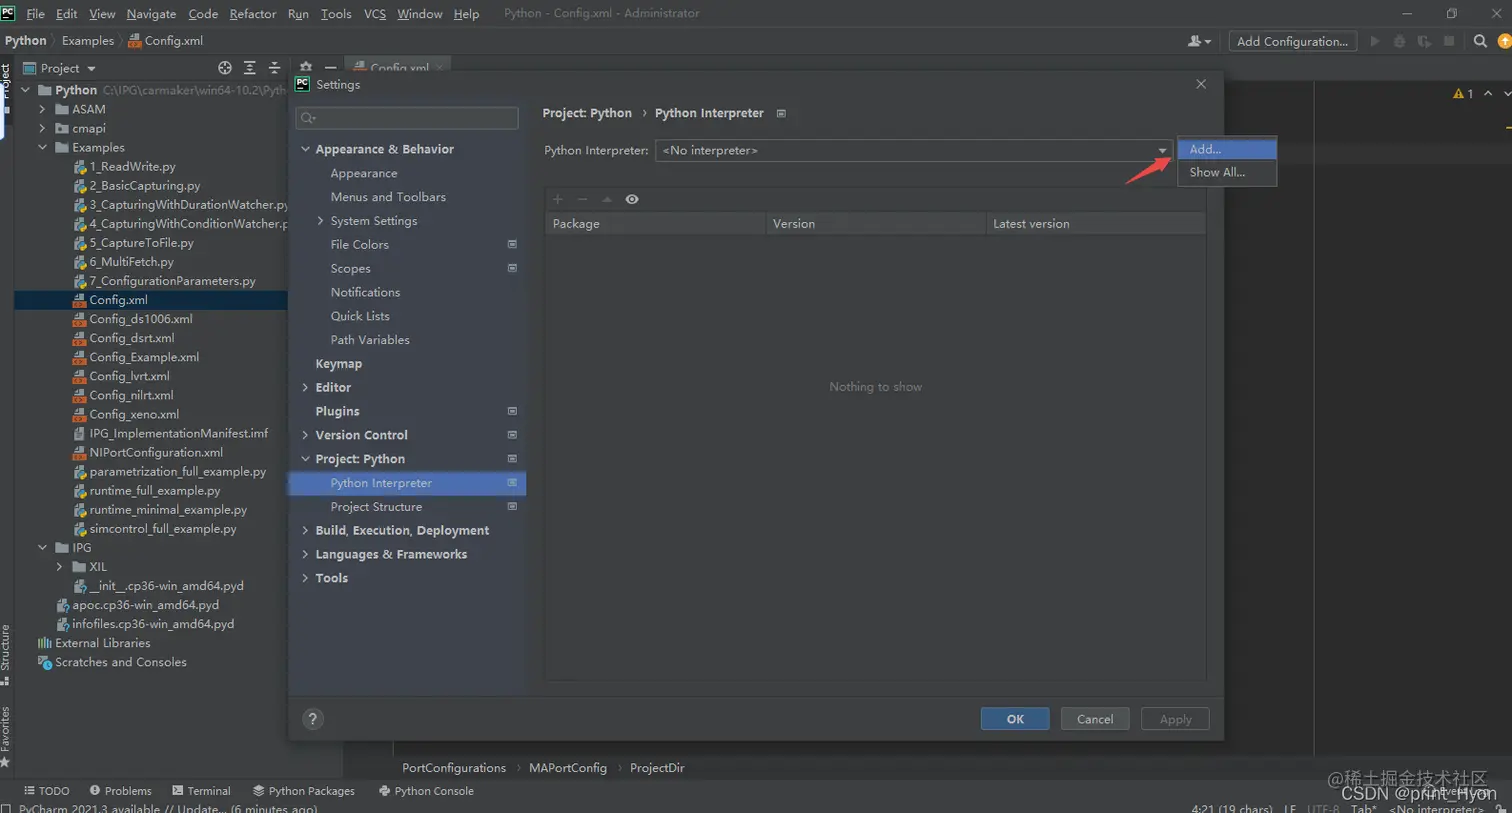Expand Build, Execution, Deployment section
Viewport: 1512px width, 813px height.
click(x=306, y=531)
